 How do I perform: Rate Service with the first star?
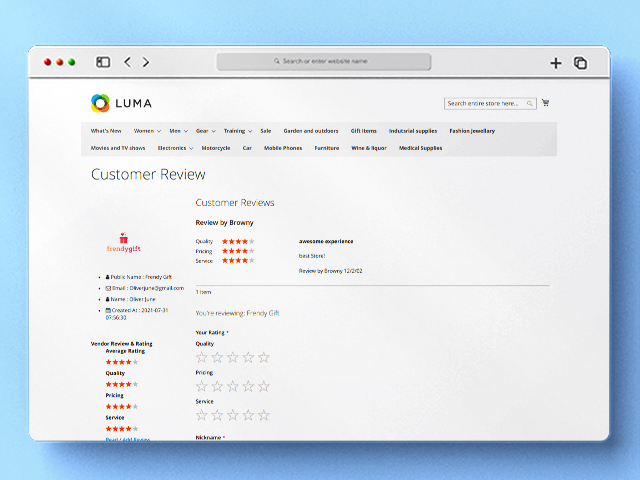[202, 415]
